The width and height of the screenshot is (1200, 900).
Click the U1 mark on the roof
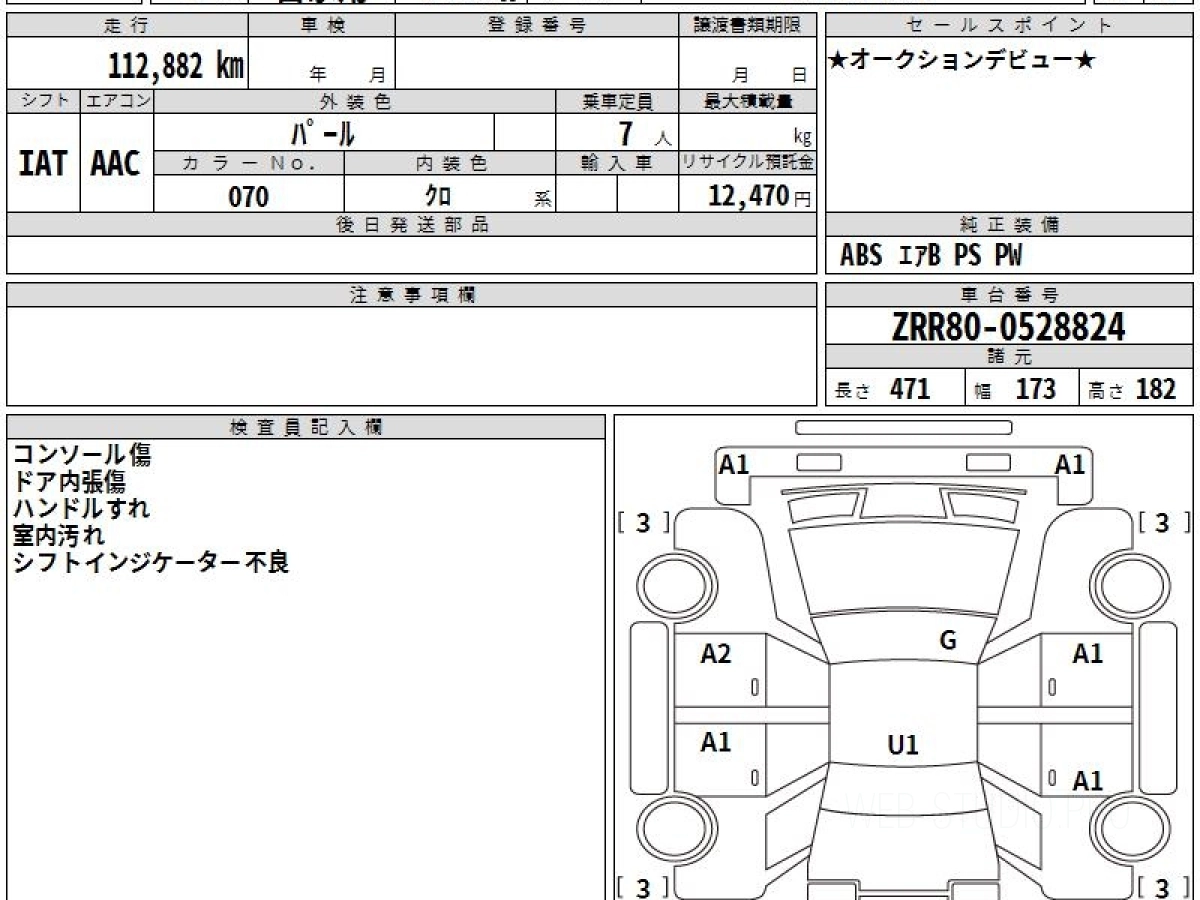(x=903, y=744)
